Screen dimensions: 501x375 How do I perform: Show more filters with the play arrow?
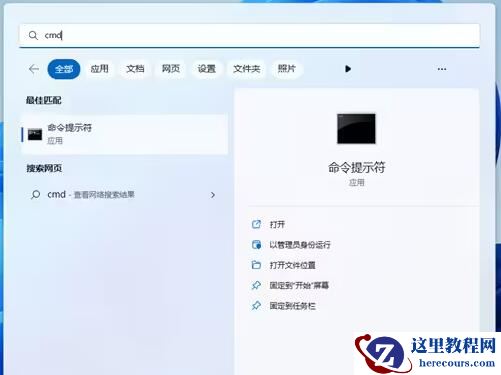pos(348,69)
